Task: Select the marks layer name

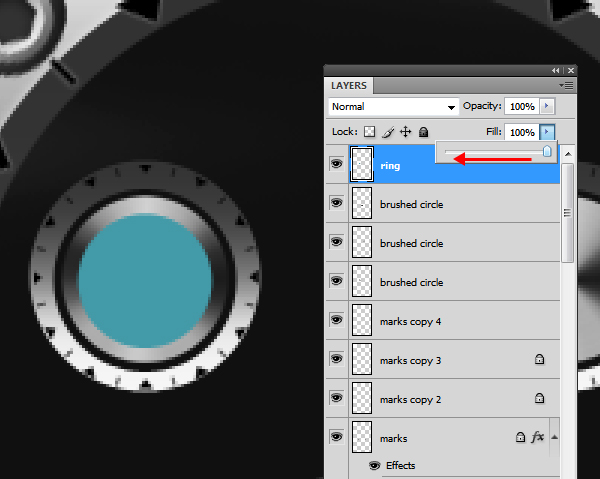Action: tap(393, 438)
